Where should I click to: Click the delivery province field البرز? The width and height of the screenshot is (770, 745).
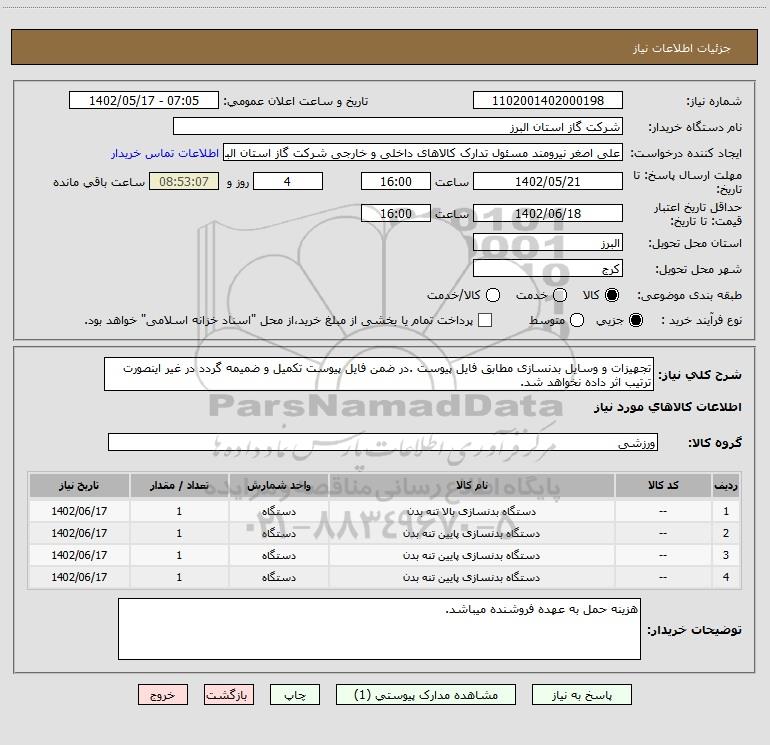pos(548,243)
